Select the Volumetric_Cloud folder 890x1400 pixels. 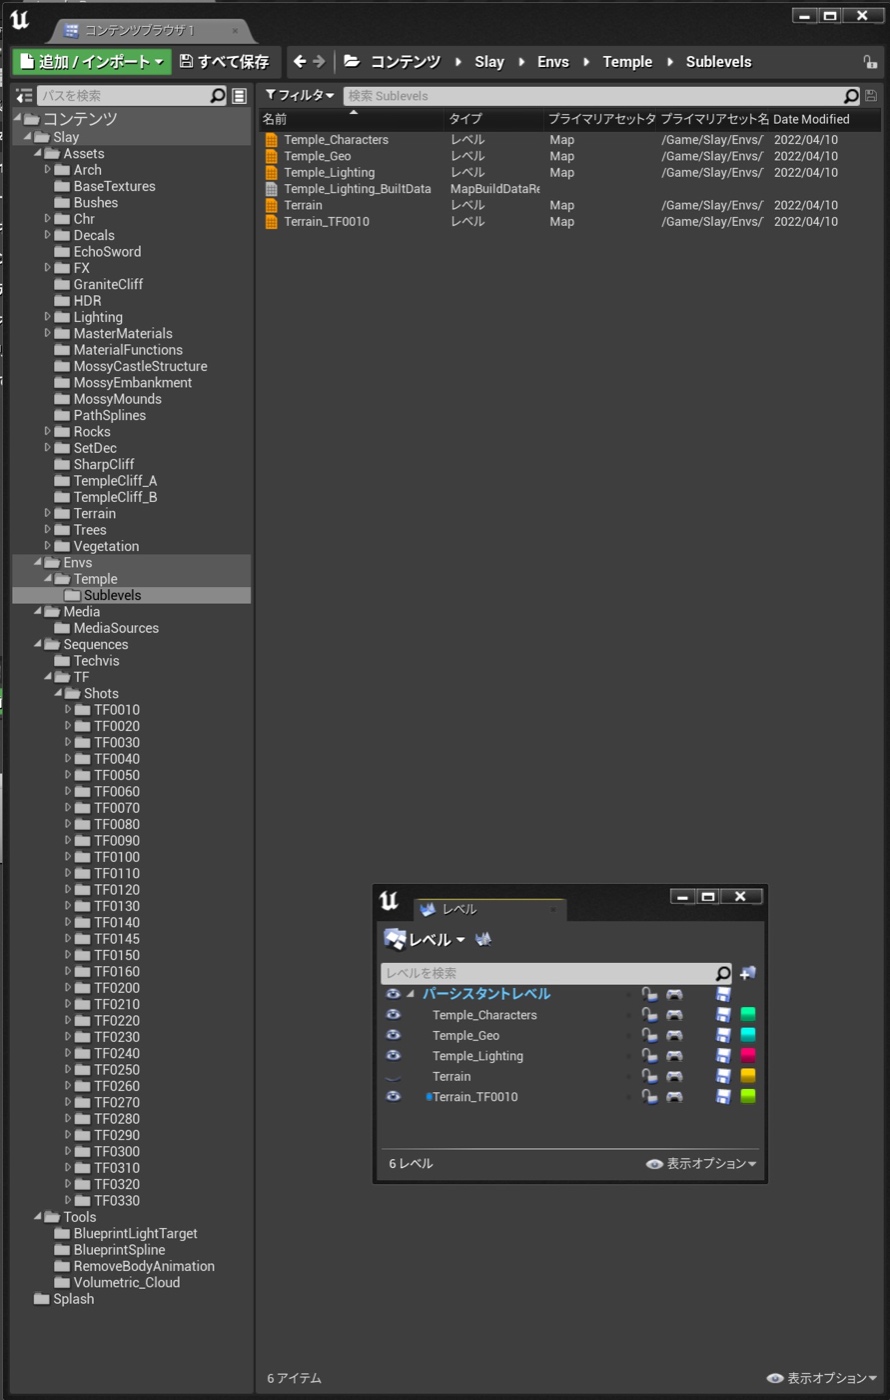tap(116, 1283)
